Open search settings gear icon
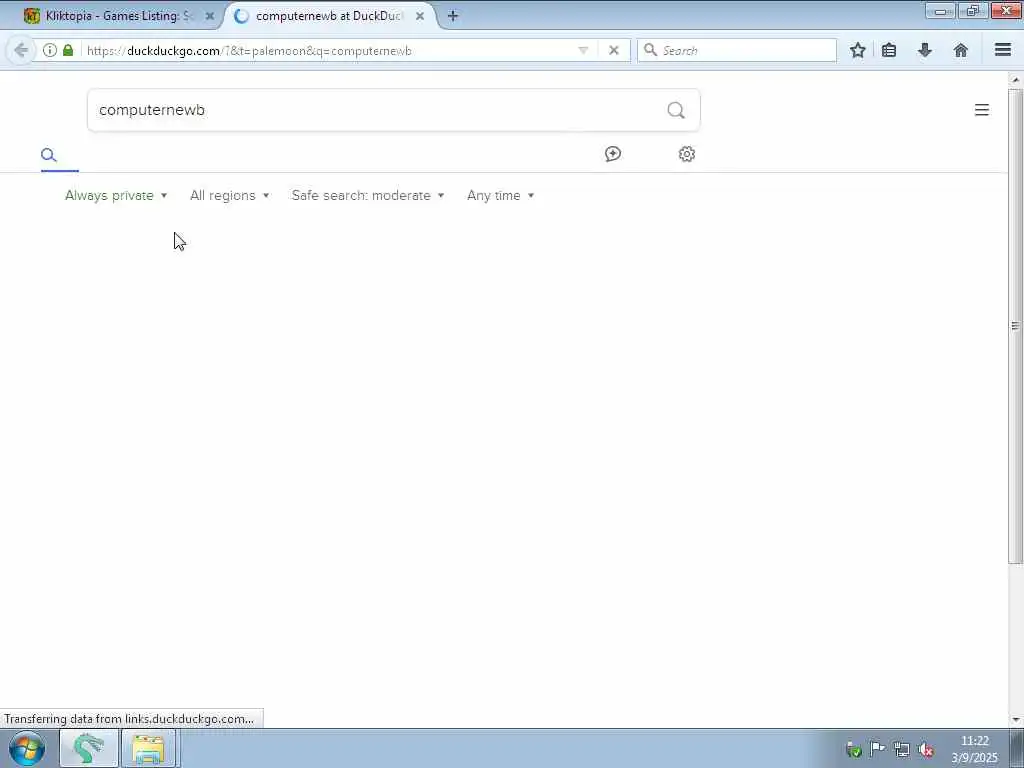Viewport: 1024px width, 768px height. tap(686, 154)
